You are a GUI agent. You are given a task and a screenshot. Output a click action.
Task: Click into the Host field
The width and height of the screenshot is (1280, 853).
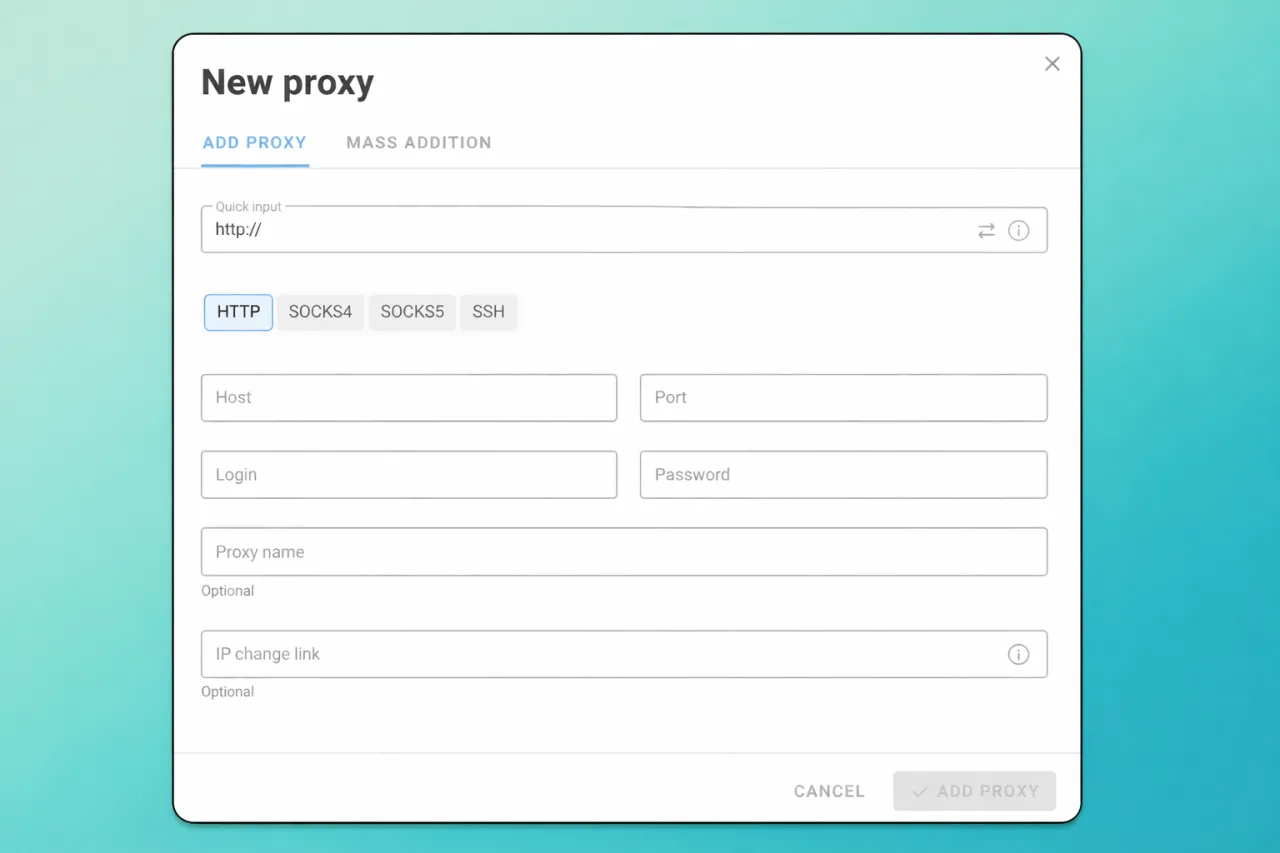[x=408, y=398]
